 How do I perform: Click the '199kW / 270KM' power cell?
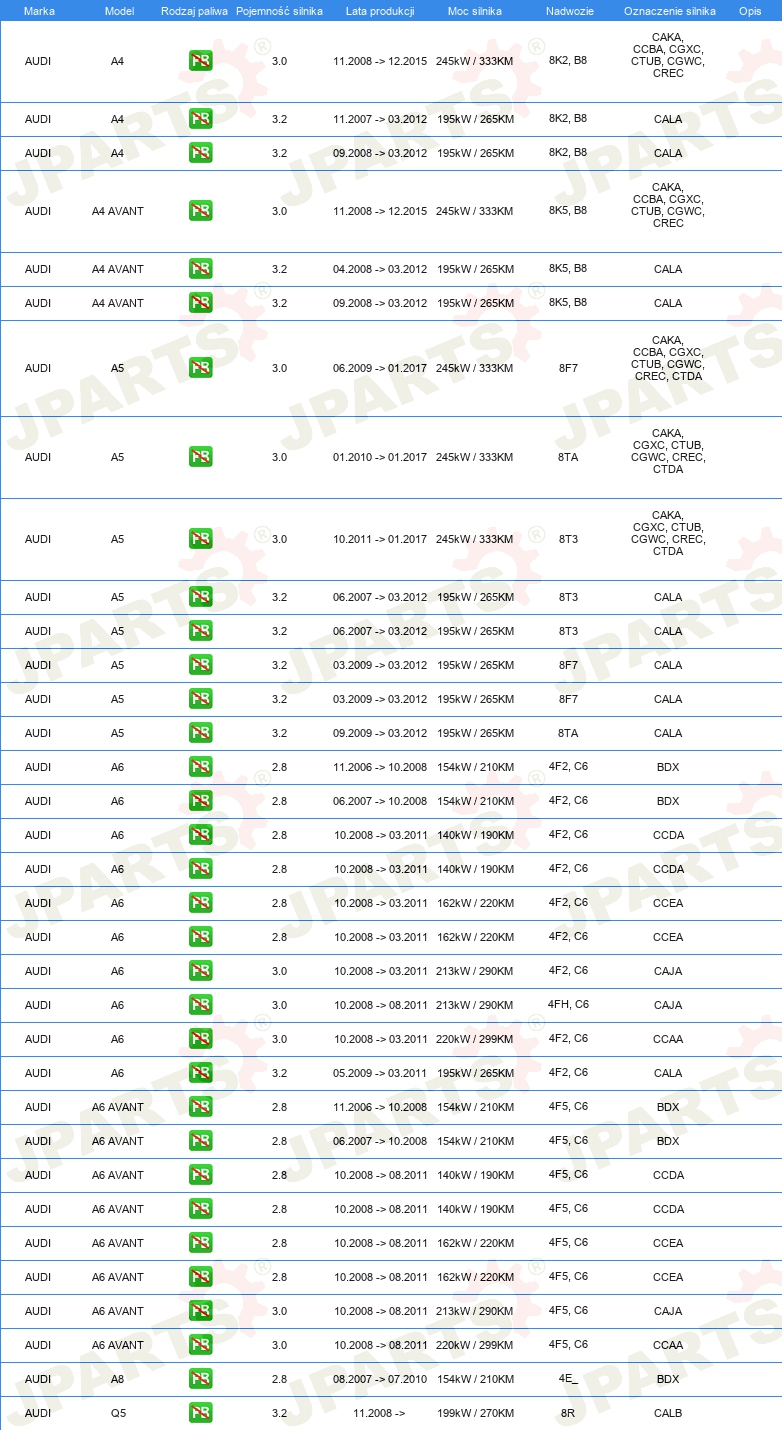click(475, 1413)
